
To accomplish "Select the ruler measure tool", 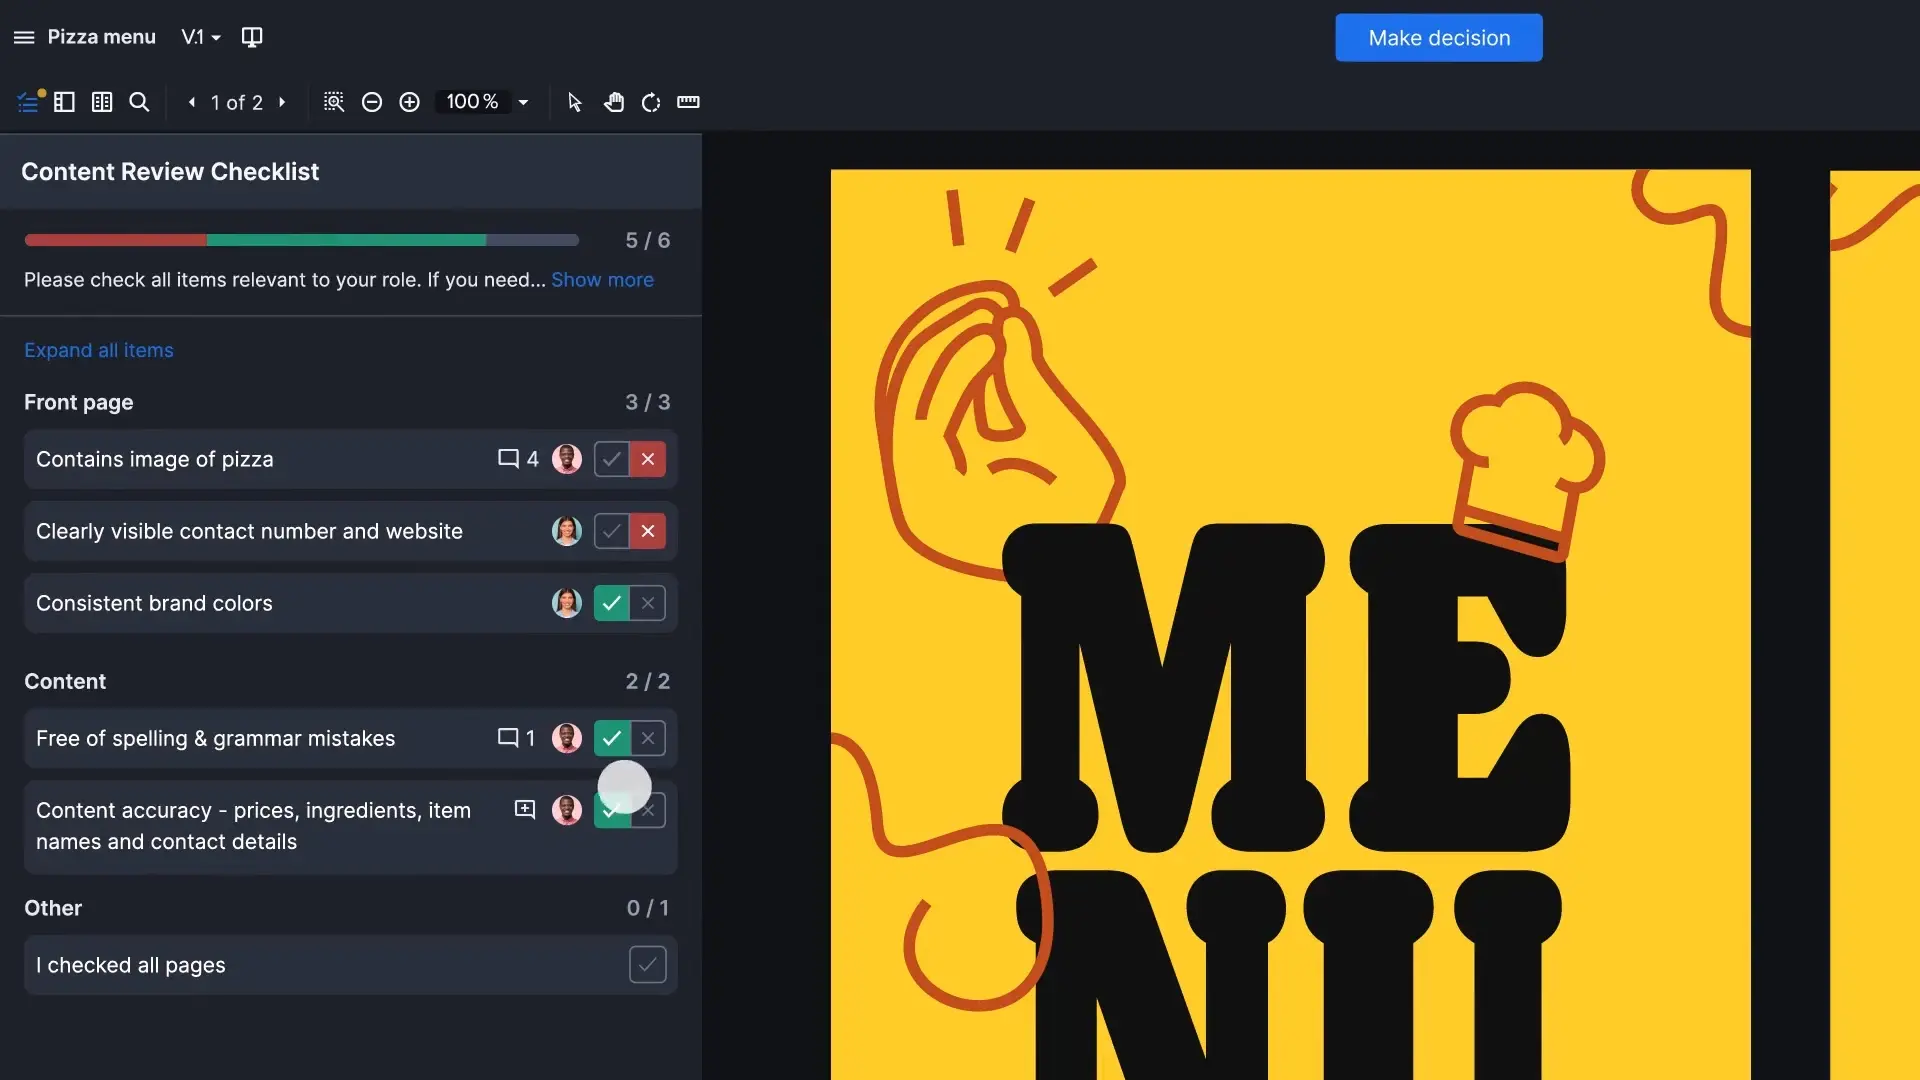I will 688,102.
